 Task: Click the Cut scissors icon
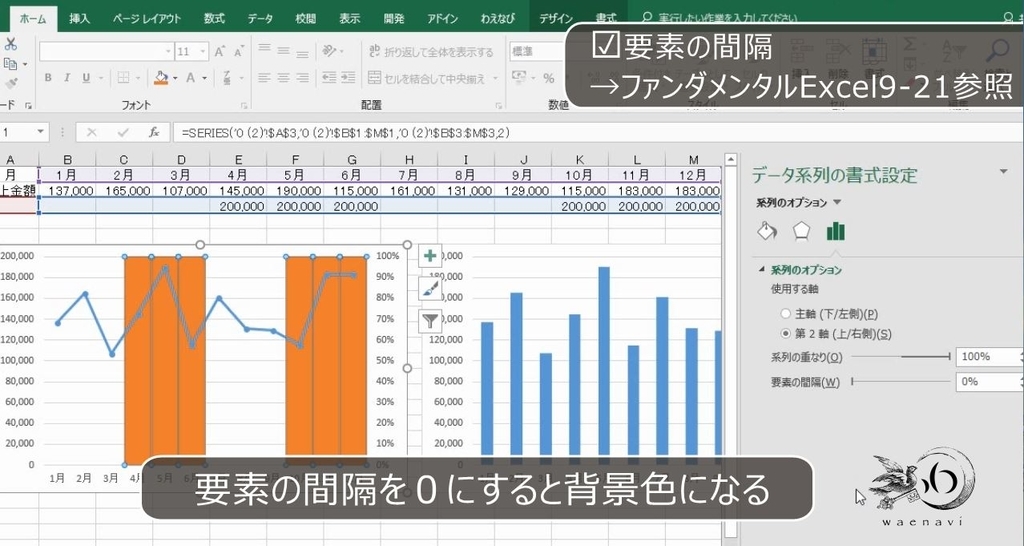coord(10,44)
